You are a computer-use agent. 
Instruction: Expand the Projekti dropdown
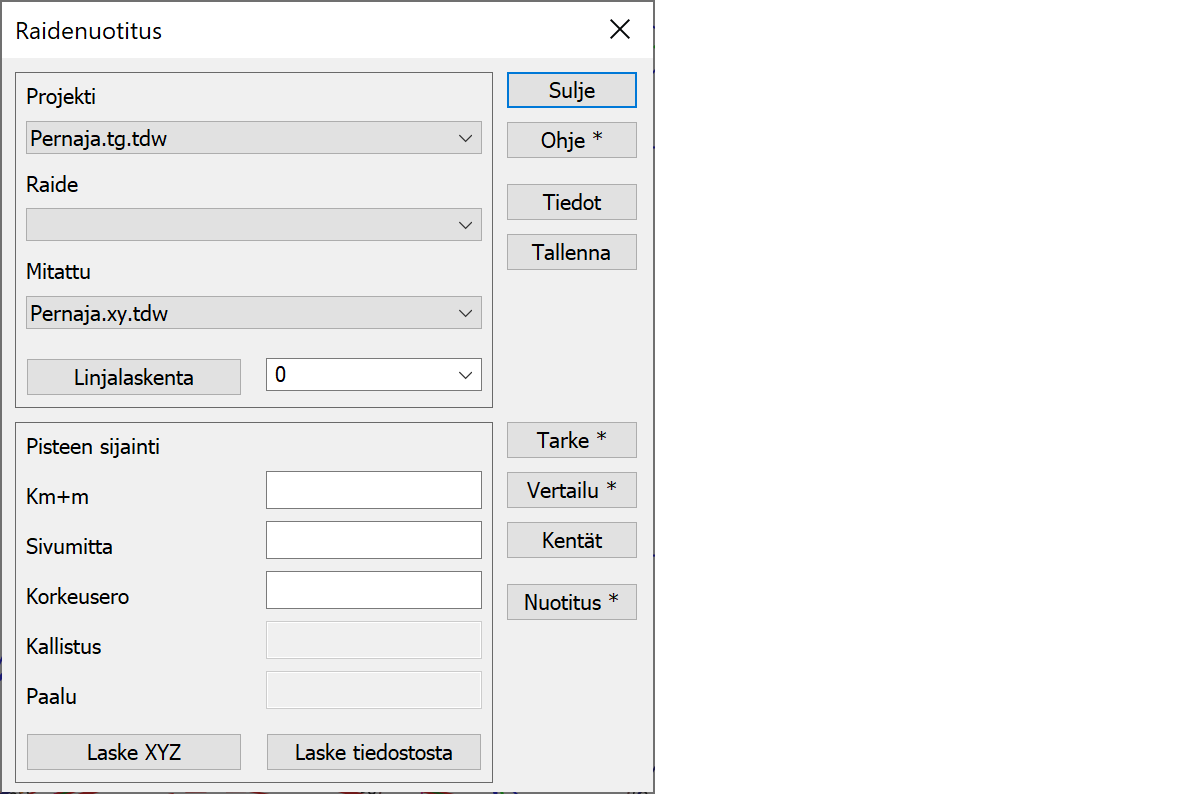point(253,138)
